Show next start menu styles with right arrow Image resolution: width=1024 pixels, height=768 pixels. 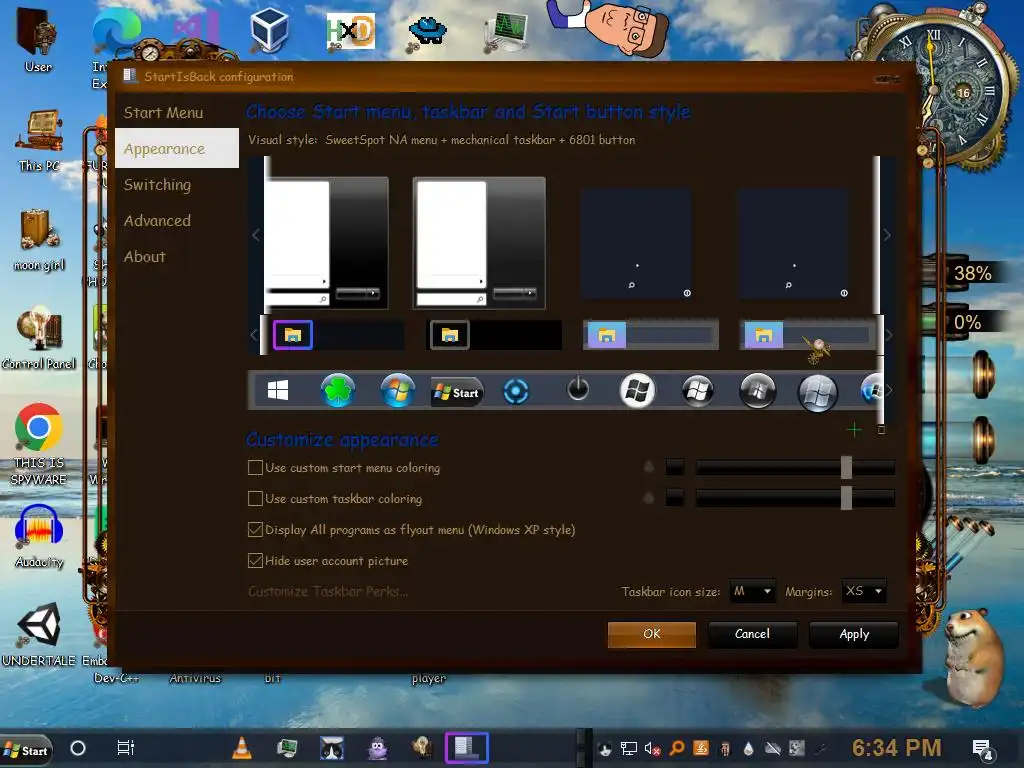click(887, 235)
